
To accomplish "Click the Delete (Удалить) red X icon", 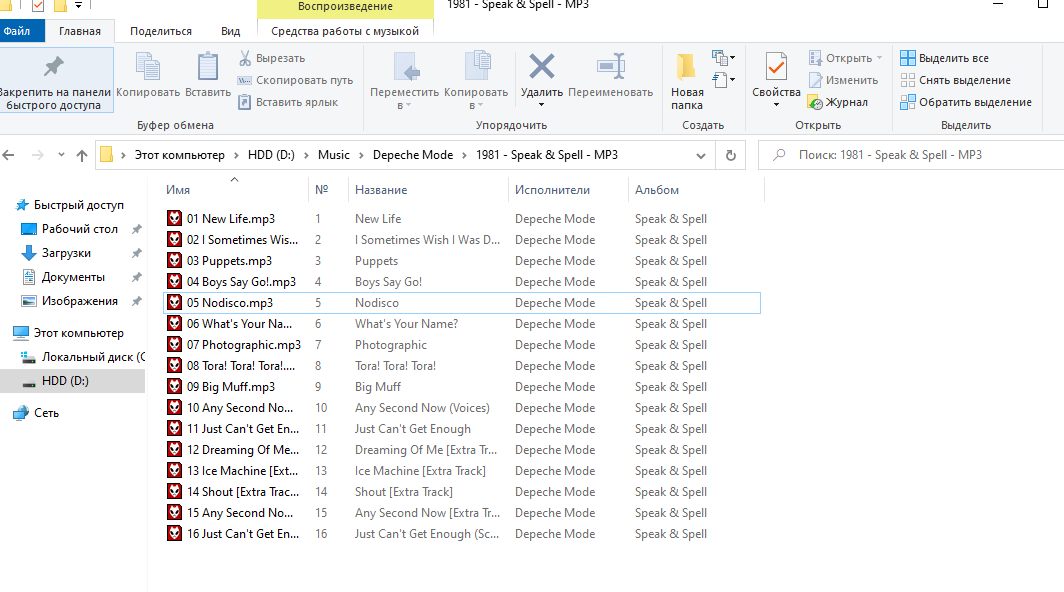I will click(x=541, y=67).
